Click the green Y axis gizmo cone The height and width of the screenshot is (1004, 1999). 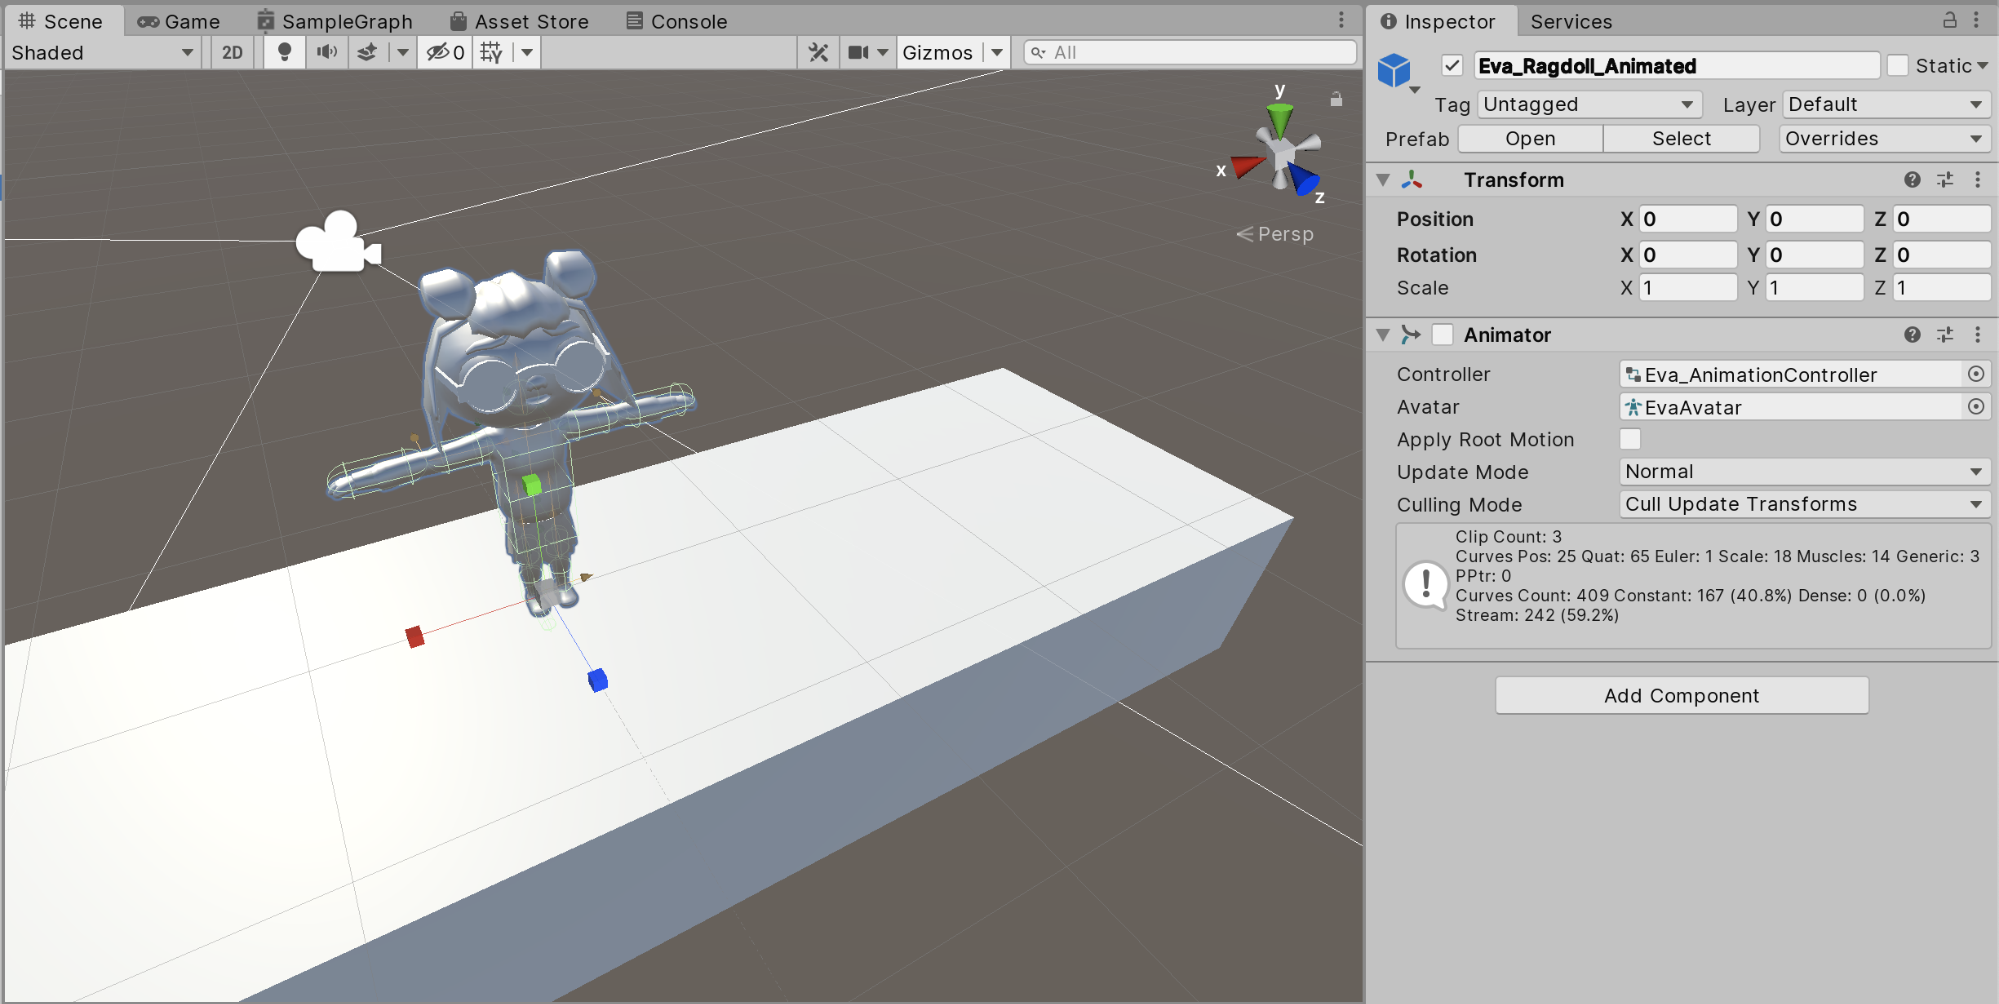[1280, 120]
